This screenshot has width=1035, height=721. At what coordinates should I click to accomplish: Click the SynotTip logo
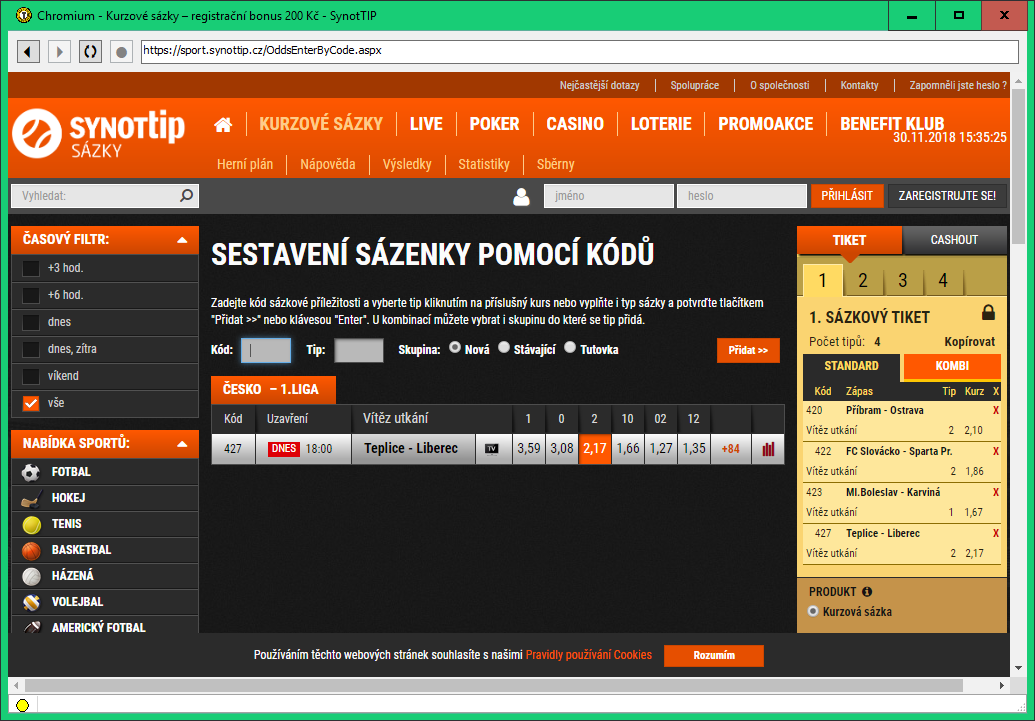click(98, 134)
